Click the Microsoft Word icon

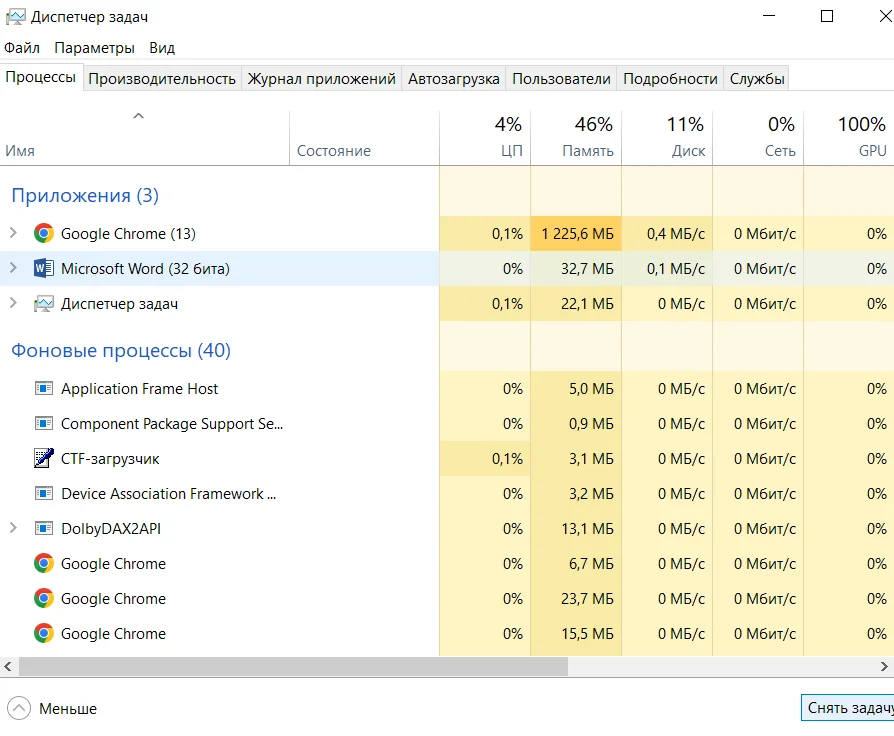coord(43,269)
